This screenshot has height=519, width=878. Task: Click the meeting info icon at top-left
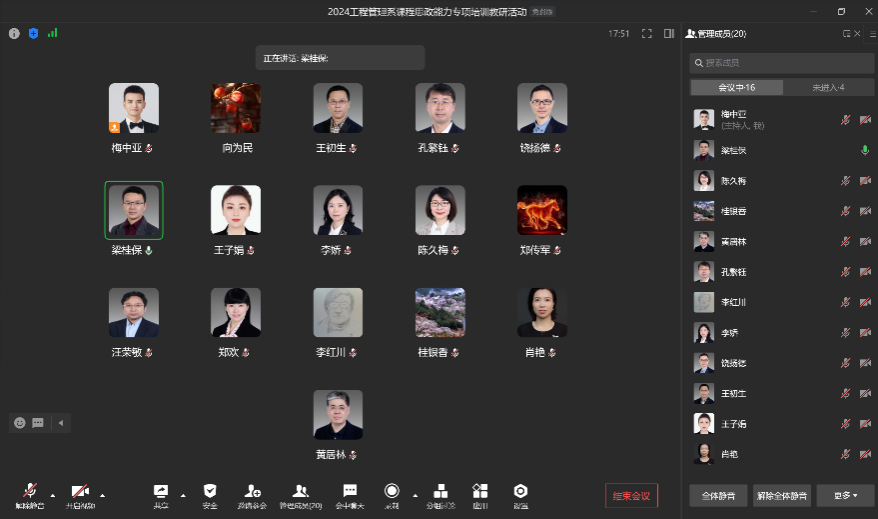(x=14, y=33)
